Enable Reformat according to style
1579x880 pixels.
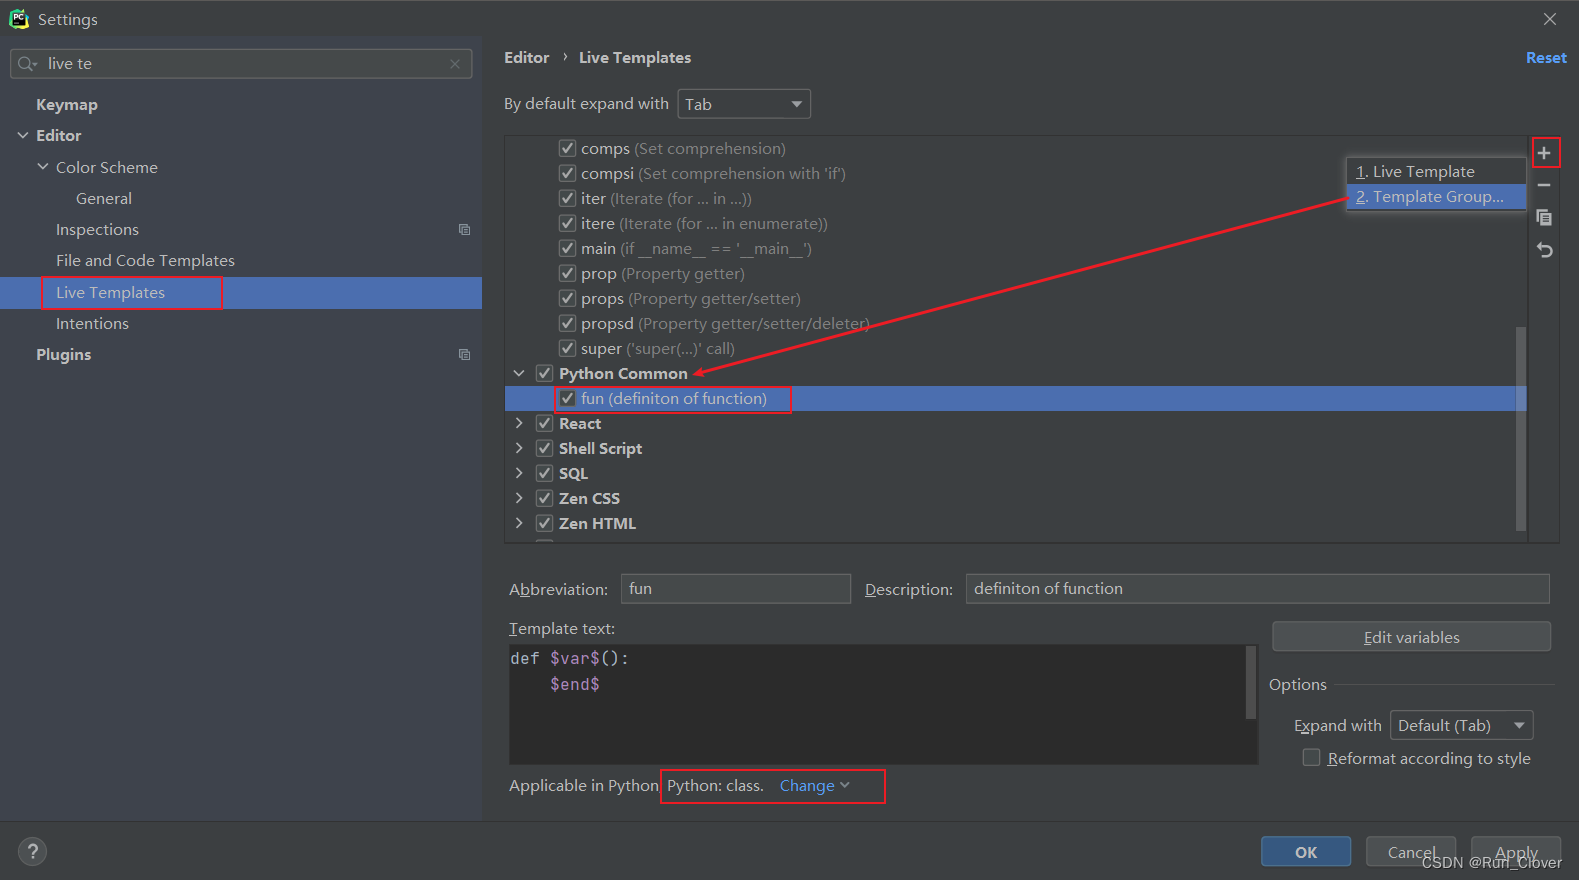(1311, 758)
